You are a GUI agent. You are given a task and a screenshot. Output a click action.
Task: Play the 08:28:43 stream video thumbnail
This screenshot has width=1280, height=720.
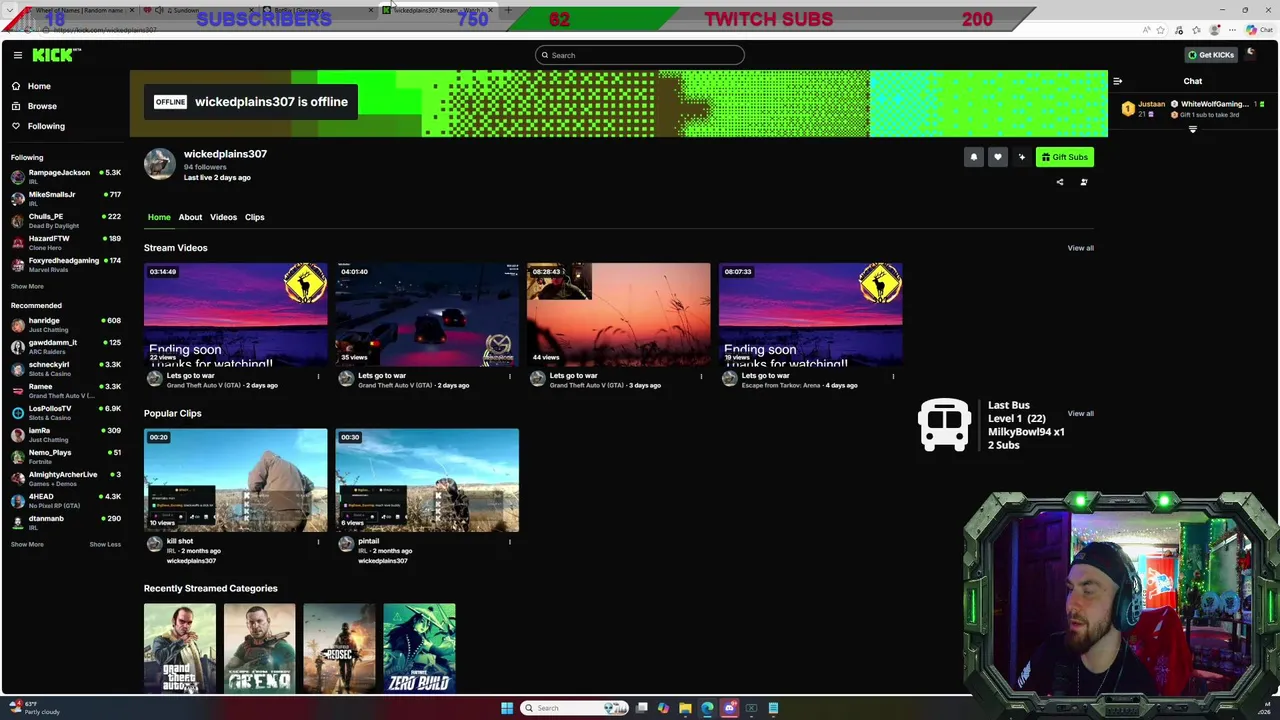[x=618, y=315]
